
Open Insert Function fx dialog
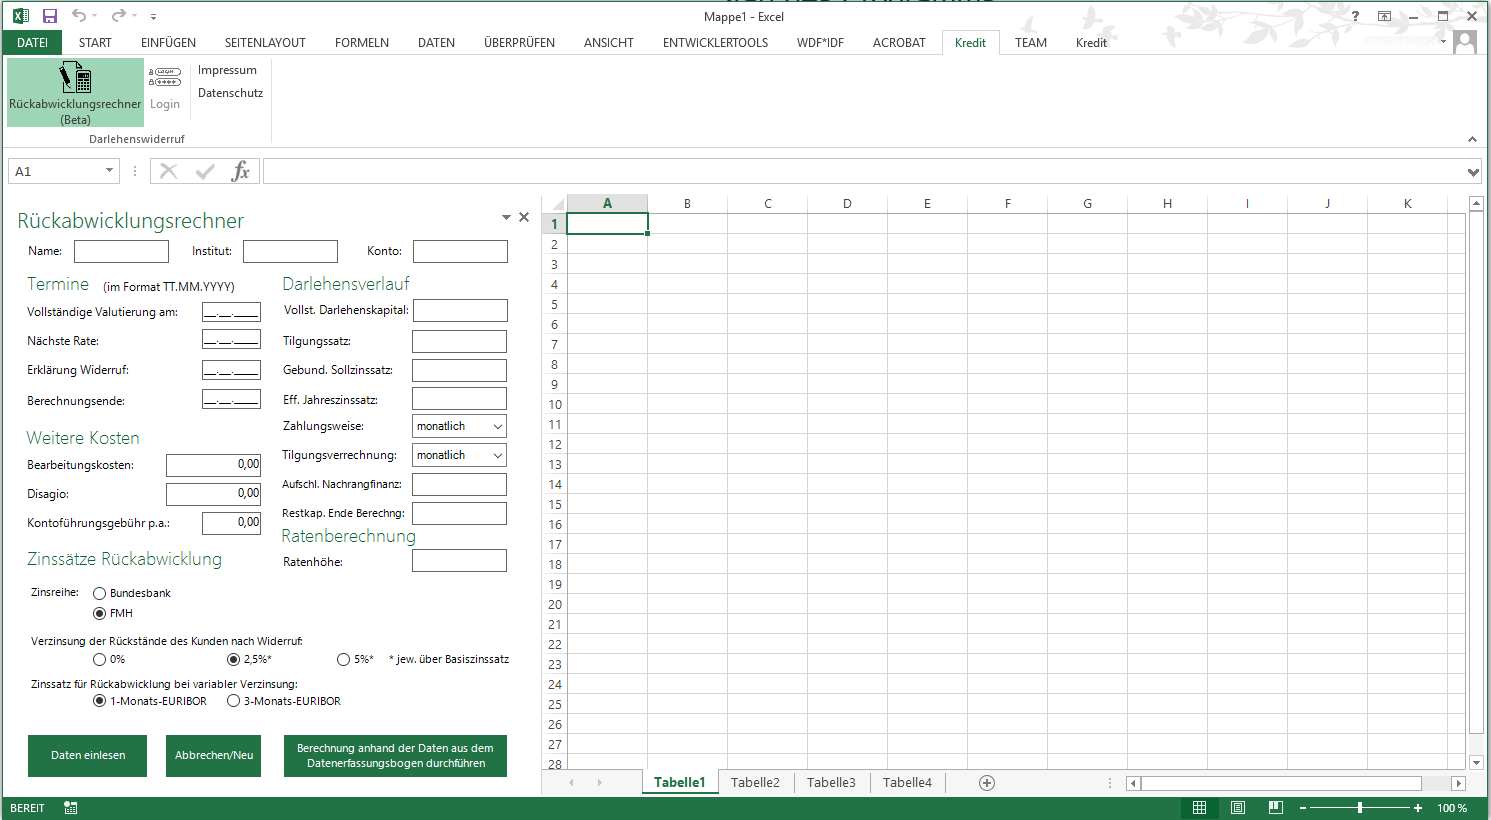[240, 171]
